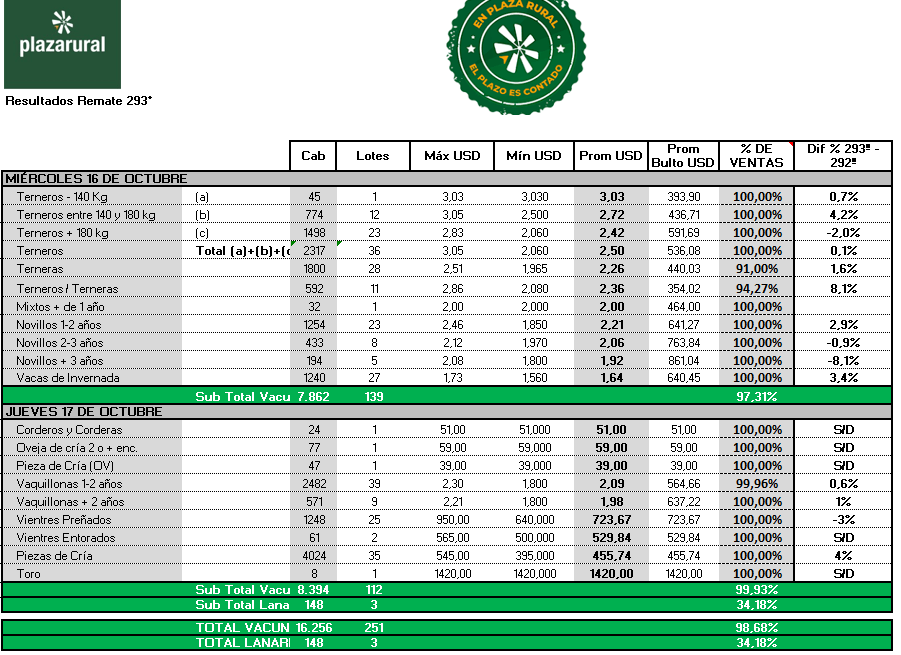Click the Prom USD value '723,67' in bold
The image size is (901, 655).
(611, 520)
